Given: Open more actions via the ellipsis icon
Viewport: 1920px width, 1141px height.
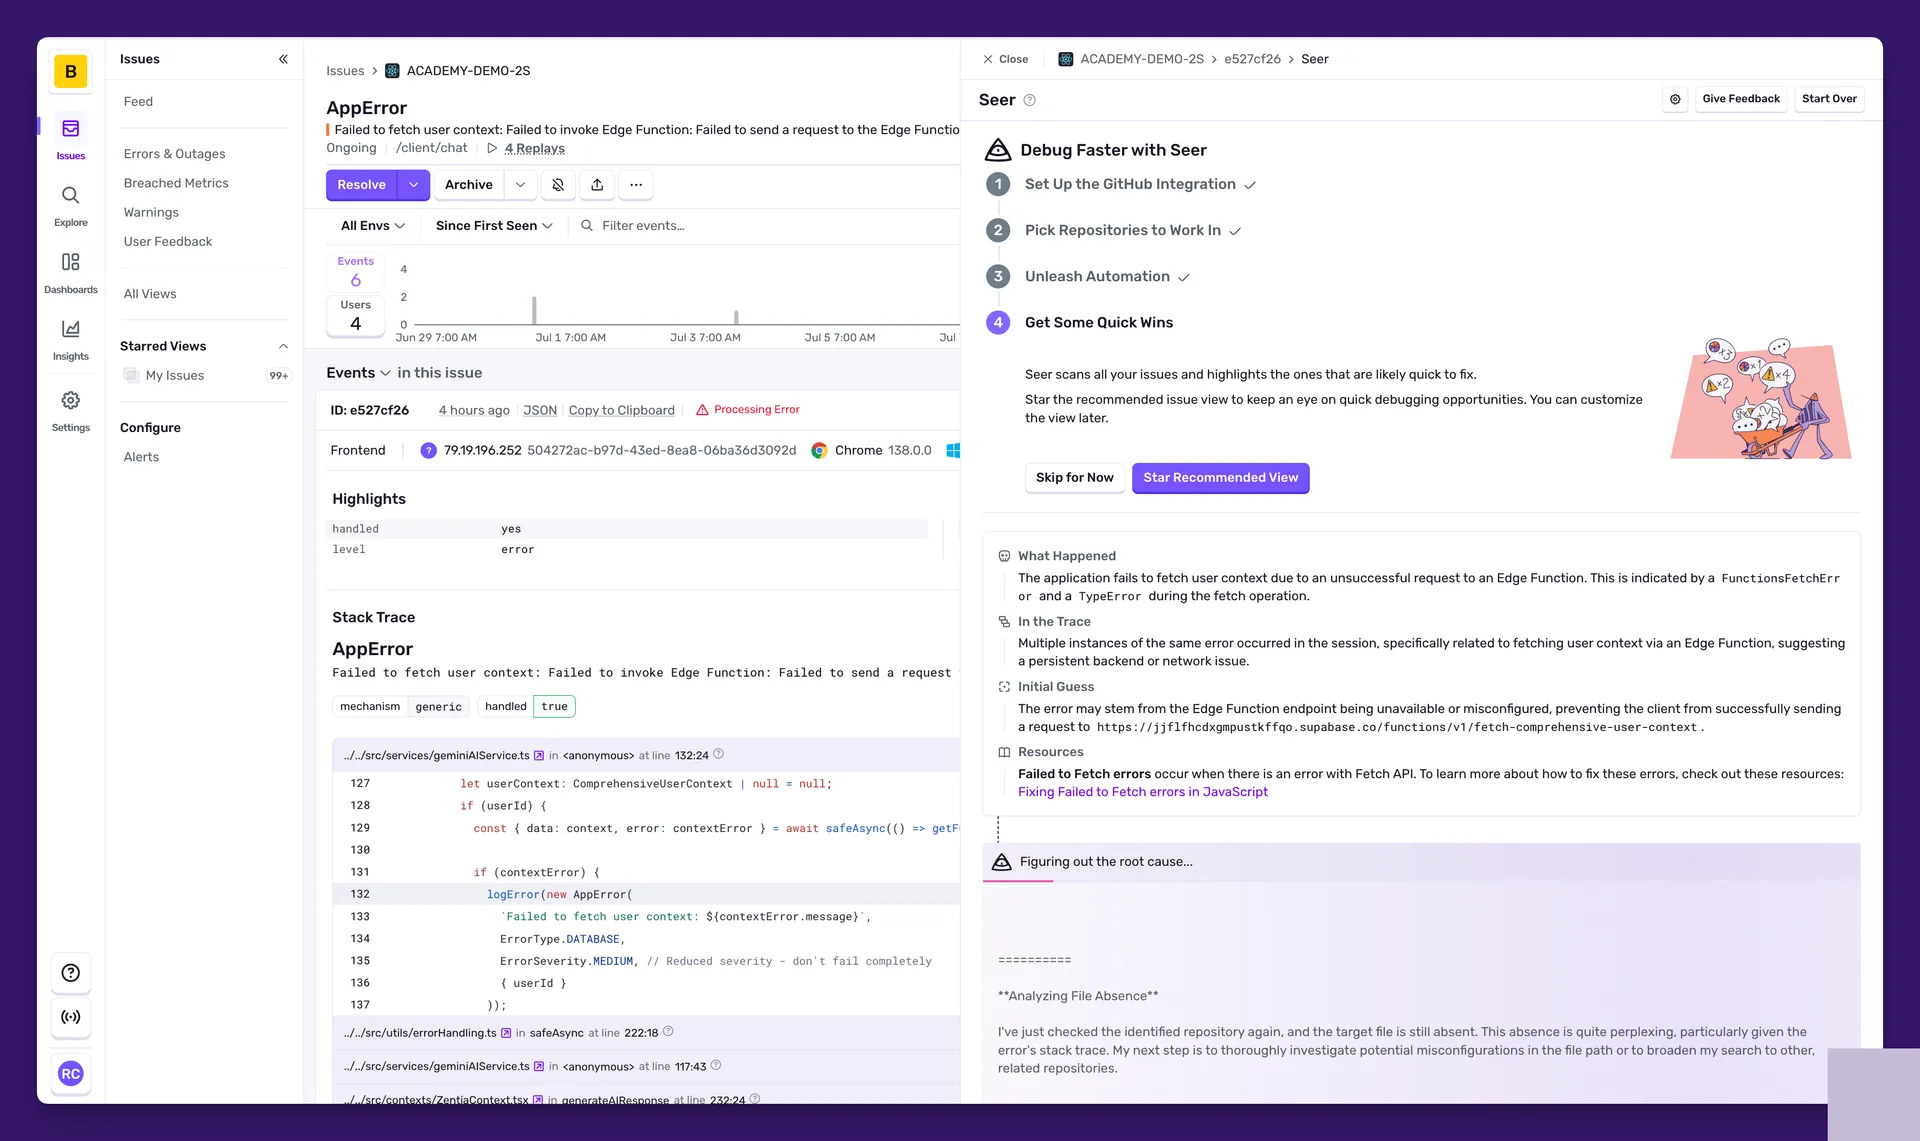Looking at the screenshot, I should coord(637,185).
